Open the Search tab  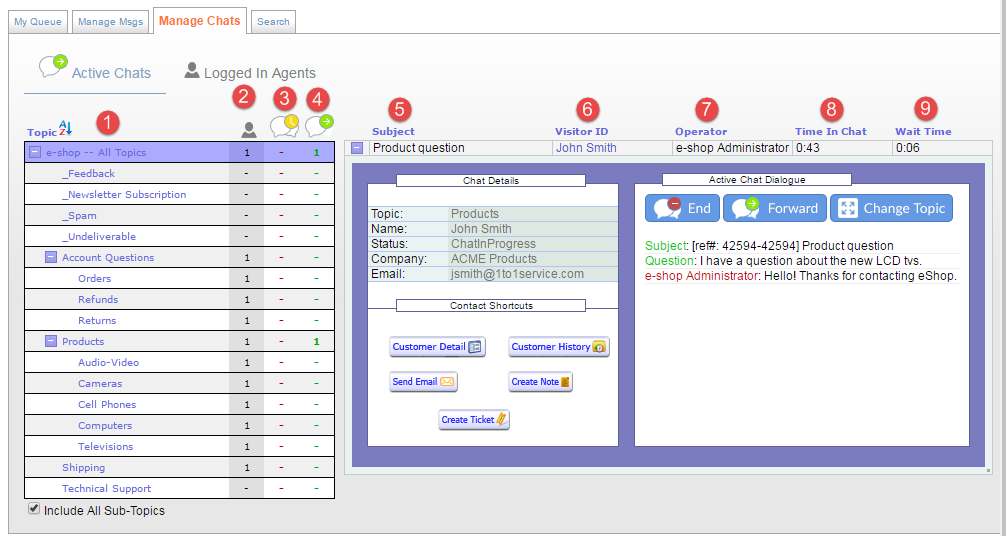coord(272,21)
